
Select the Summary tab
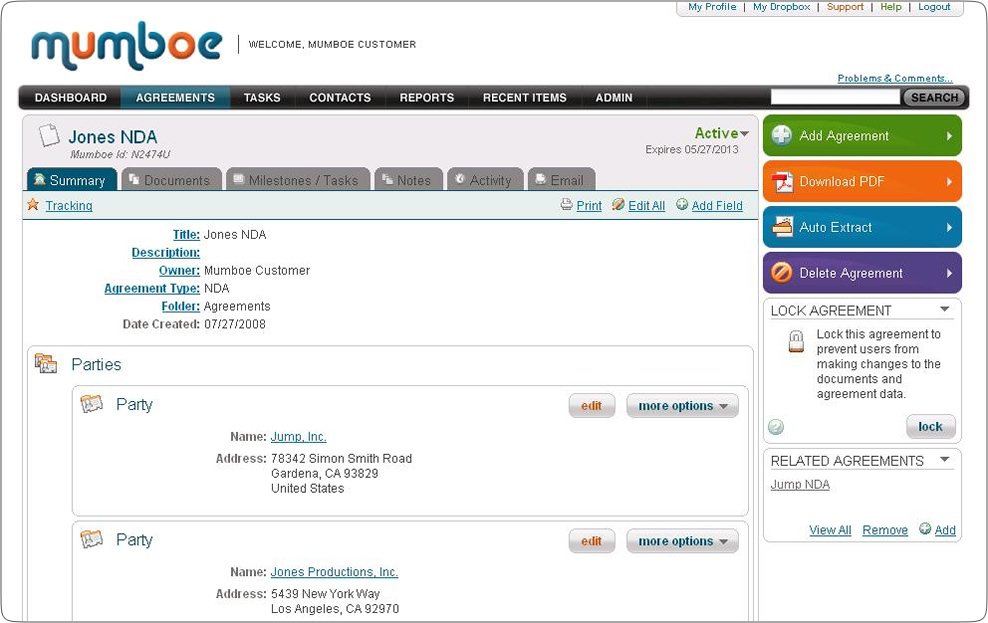point(72,180)
